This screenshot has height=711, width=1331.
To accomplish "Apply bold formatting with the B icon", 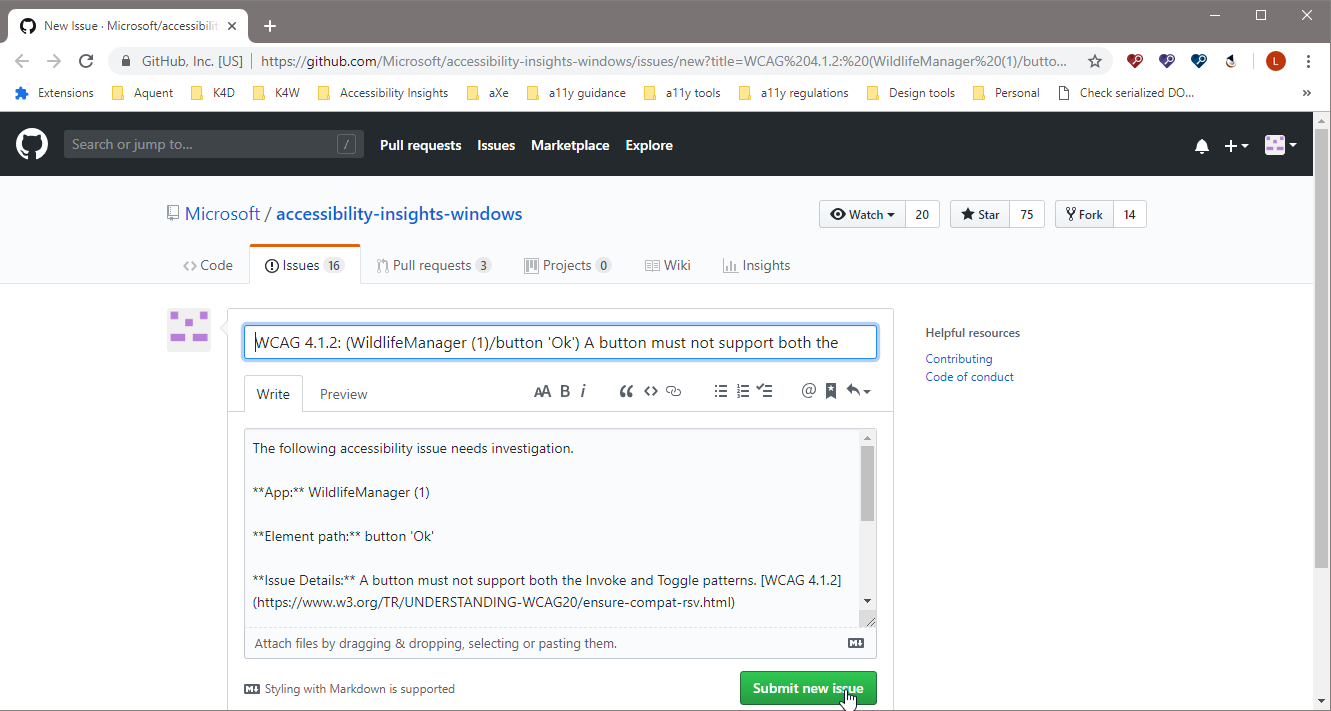I will [565, 391].
